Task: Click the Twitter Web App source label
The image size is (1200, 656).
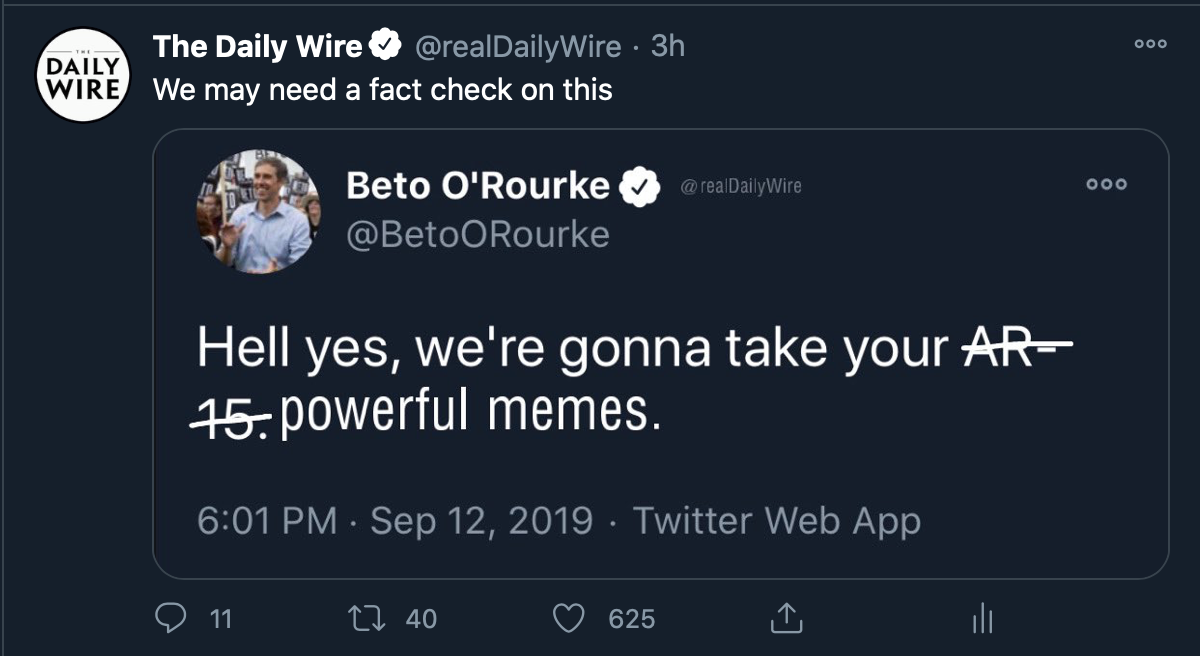Action: (x=776, y=521)
